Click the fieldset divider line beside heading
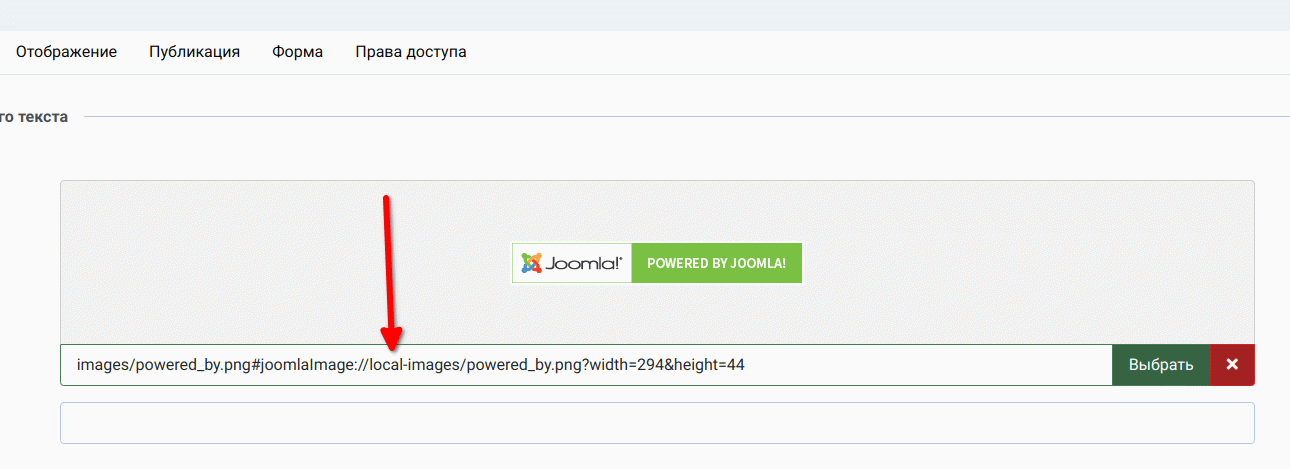Screen dimensions: 1290x469 [687, 117]
